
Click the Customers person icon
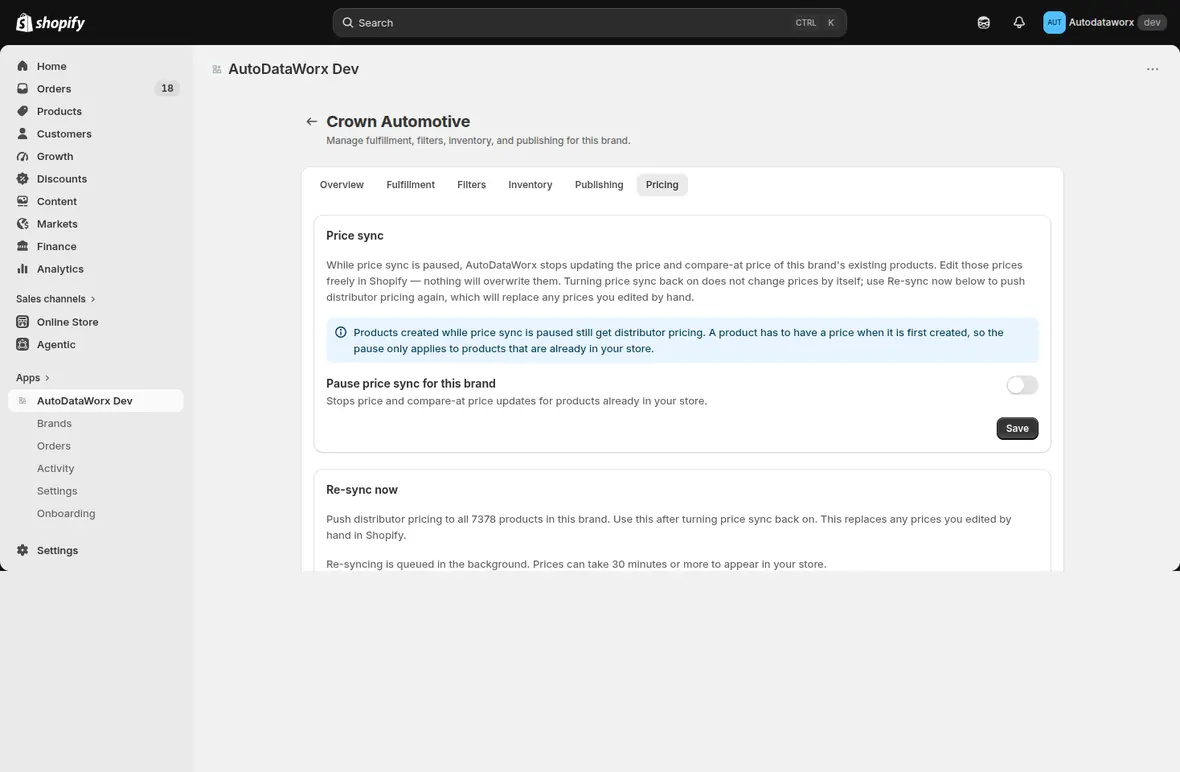click(23, 134)
